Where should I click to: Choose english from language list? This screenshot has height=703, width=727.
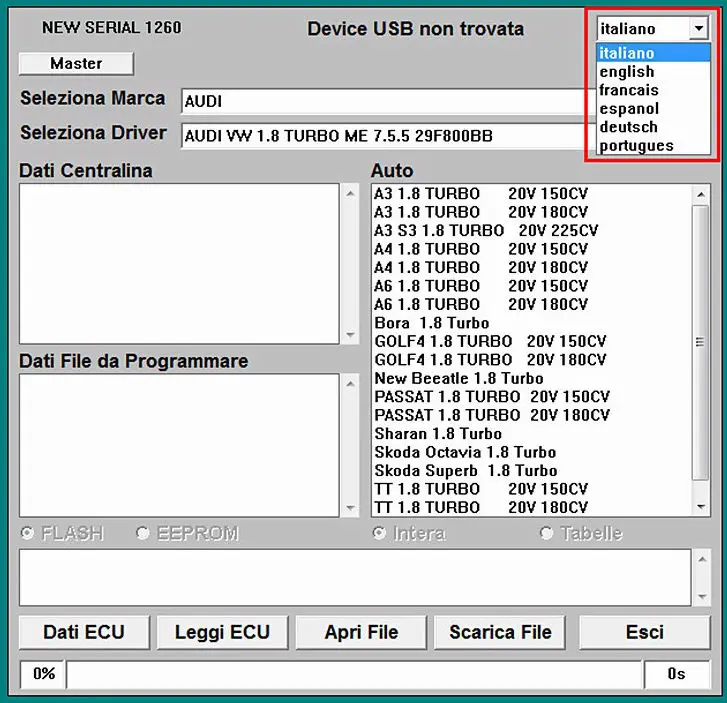(x=653, y=71)
